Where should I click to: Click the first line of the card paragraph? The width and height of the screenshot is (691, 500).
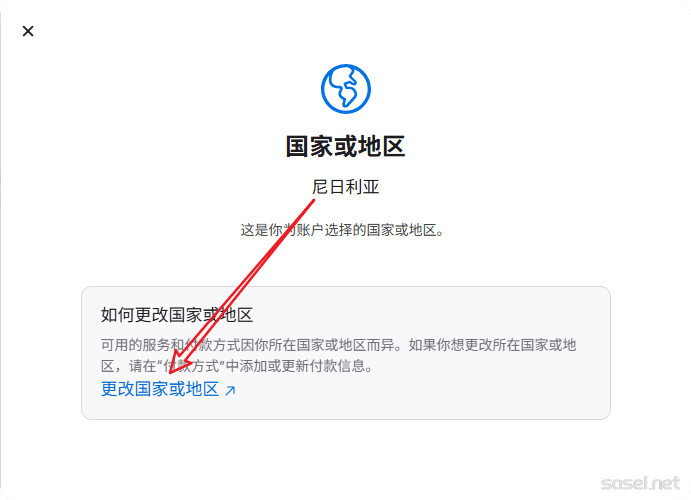pos(338,345)
